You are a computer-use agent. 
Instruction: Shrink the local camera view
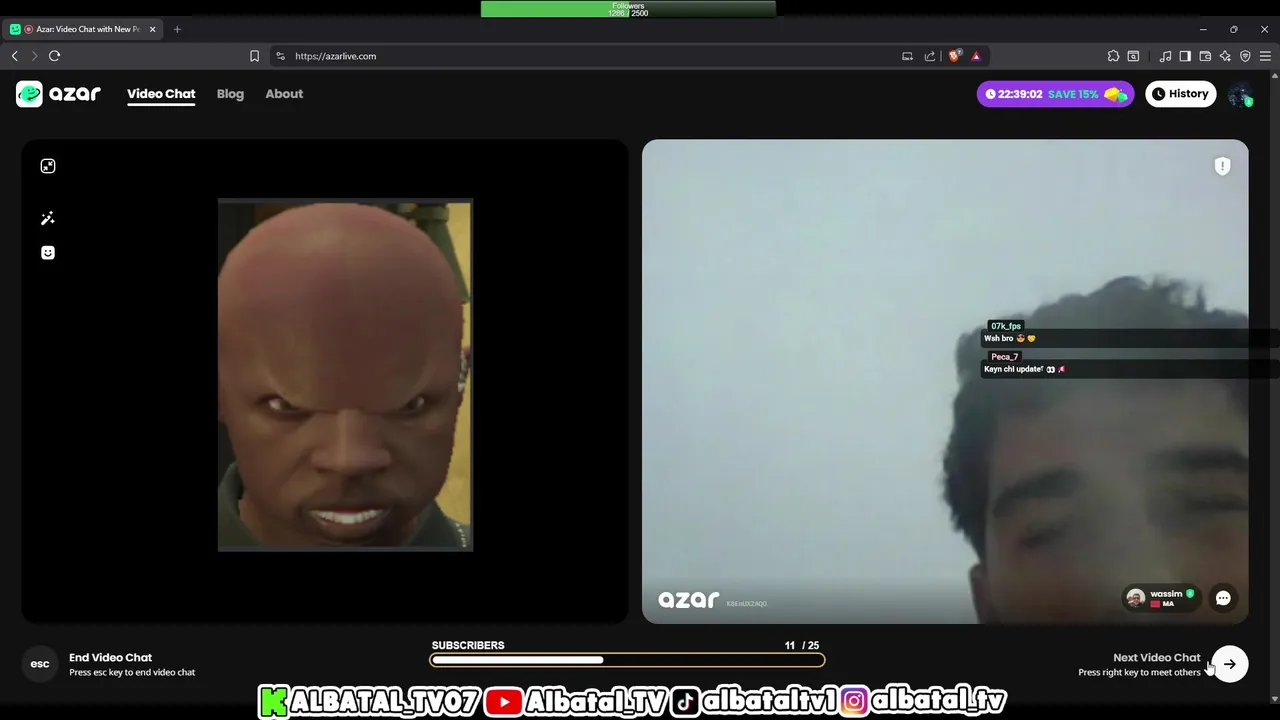click(x=48, y=166)
